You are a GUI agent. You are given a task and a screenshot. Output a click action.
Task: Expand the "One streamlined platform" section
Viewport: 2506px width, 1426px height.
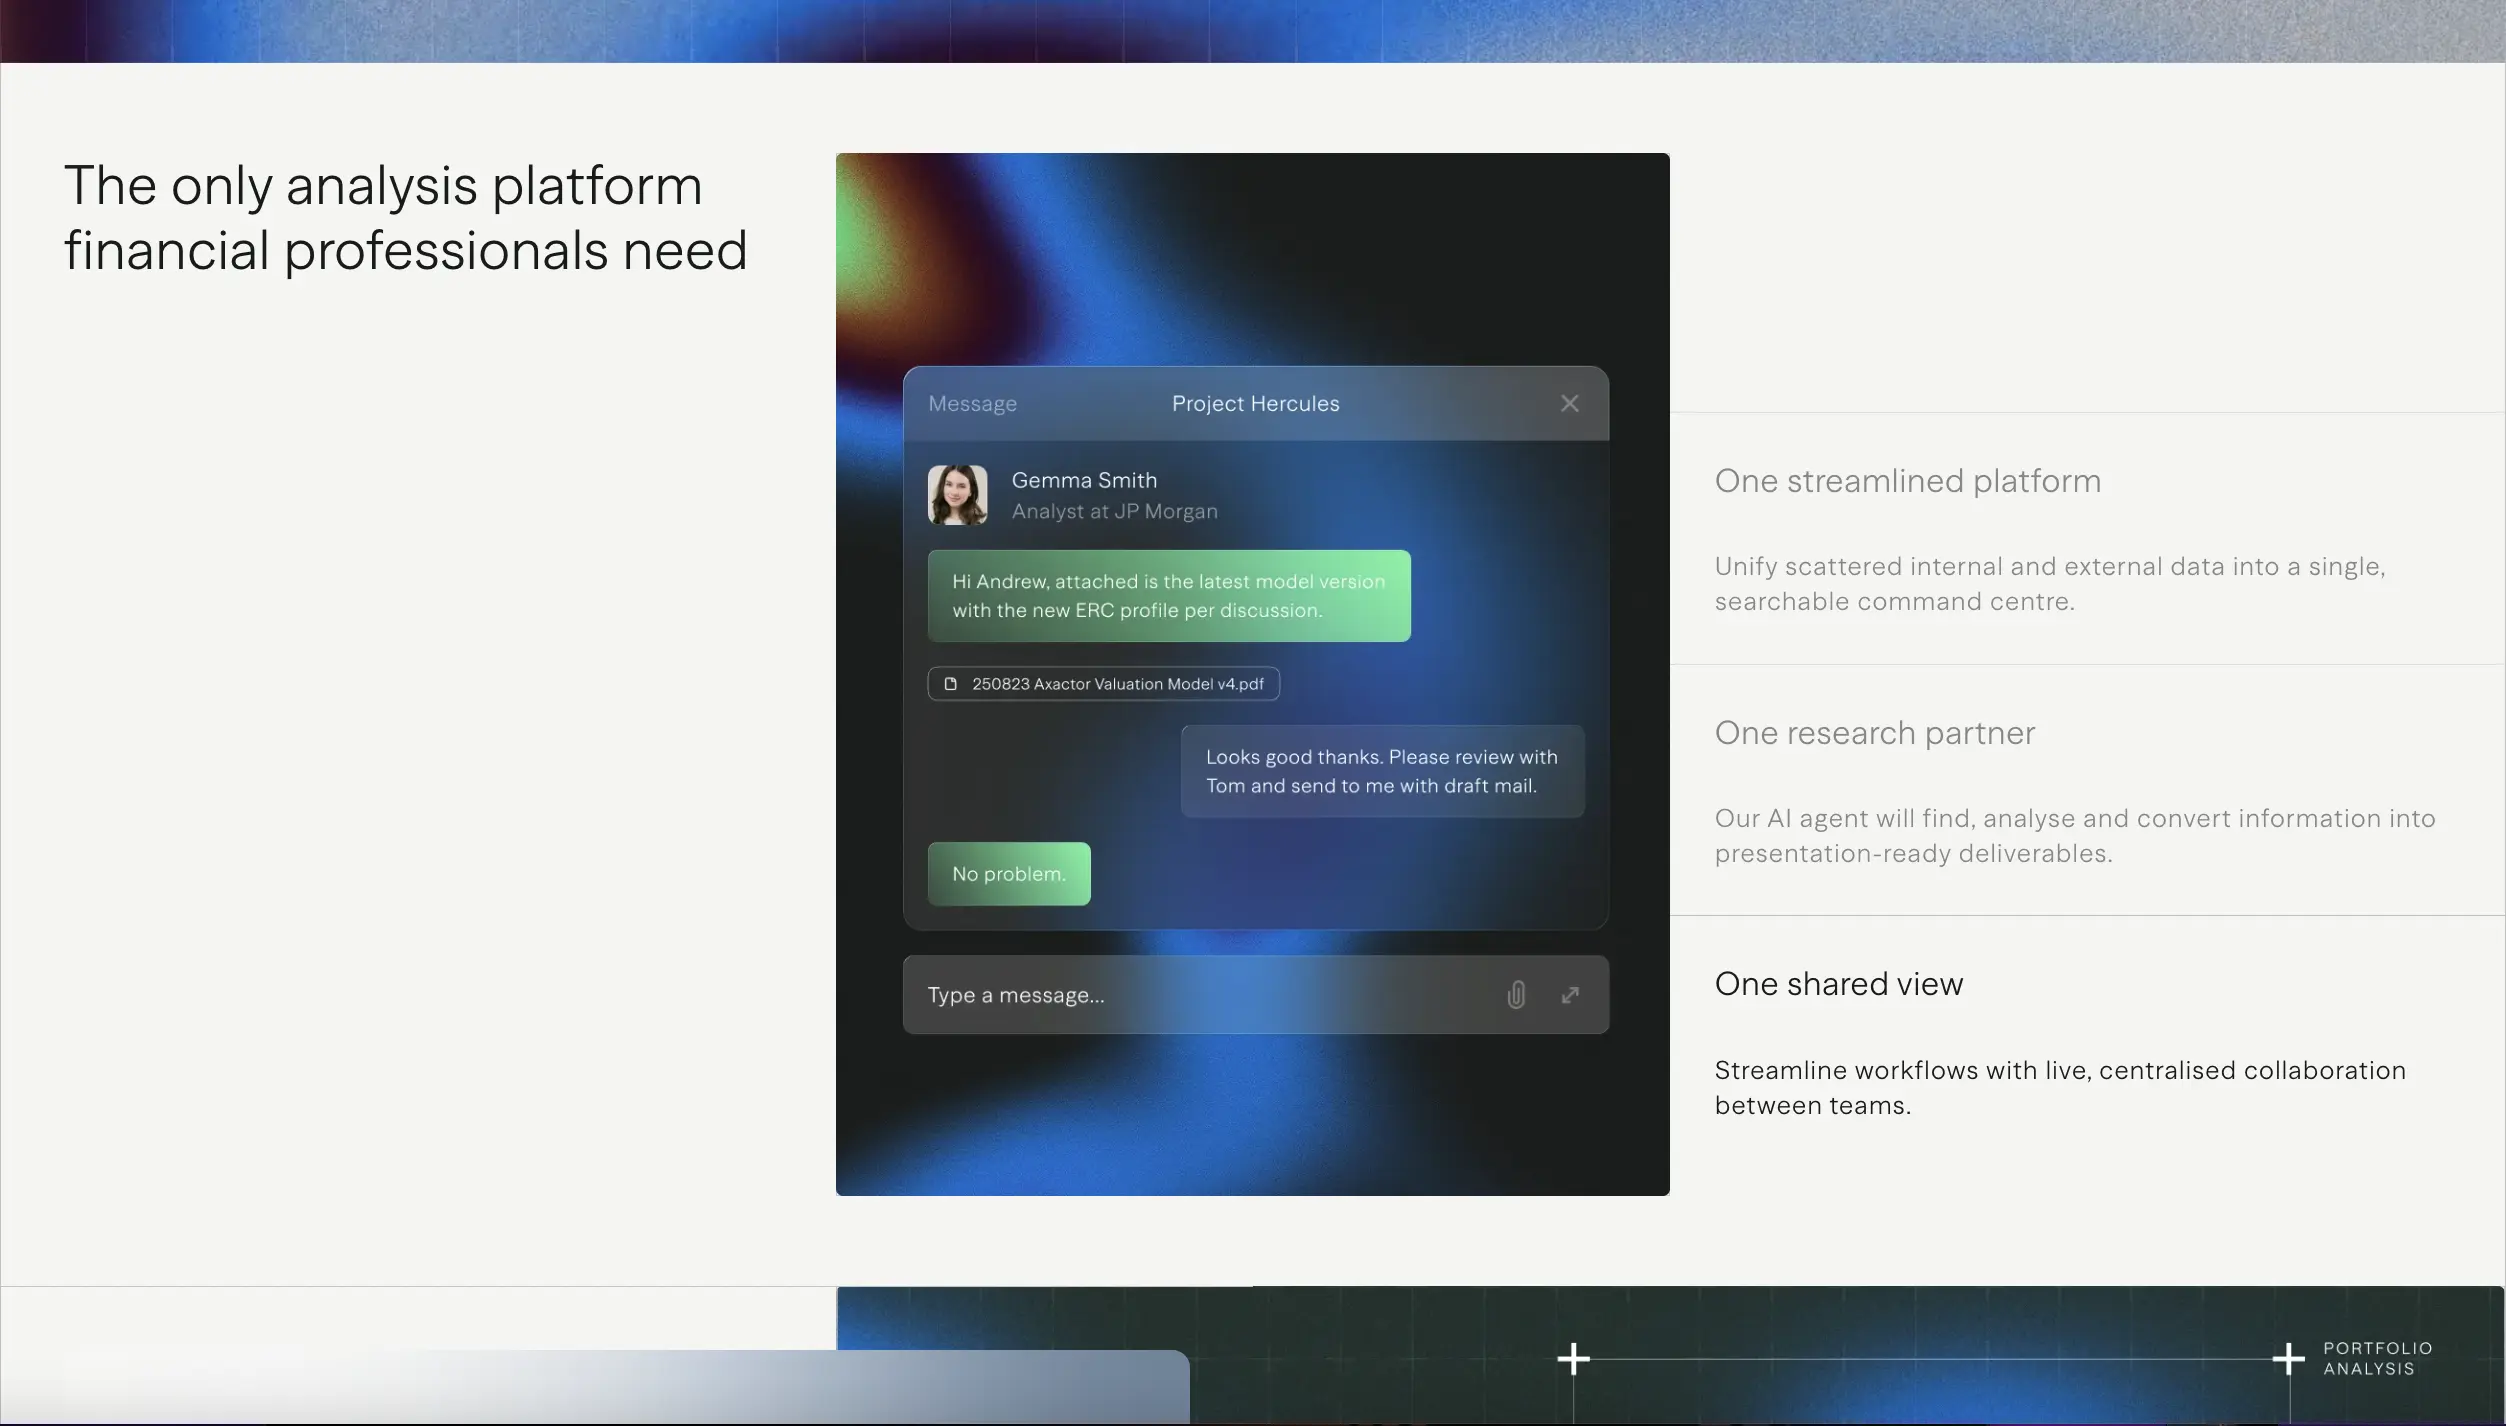tap(1907, 481)
